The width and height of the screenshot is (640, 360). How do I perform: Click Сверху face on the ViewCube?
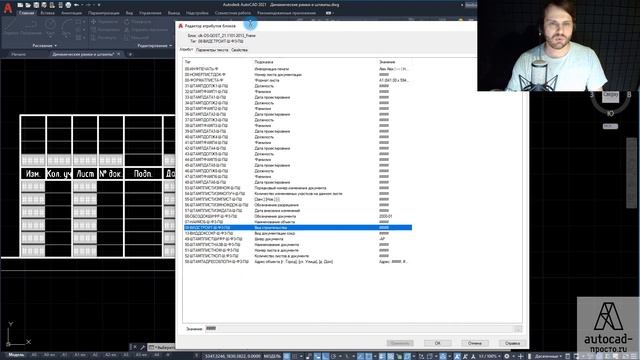click(x=611, y=96)
